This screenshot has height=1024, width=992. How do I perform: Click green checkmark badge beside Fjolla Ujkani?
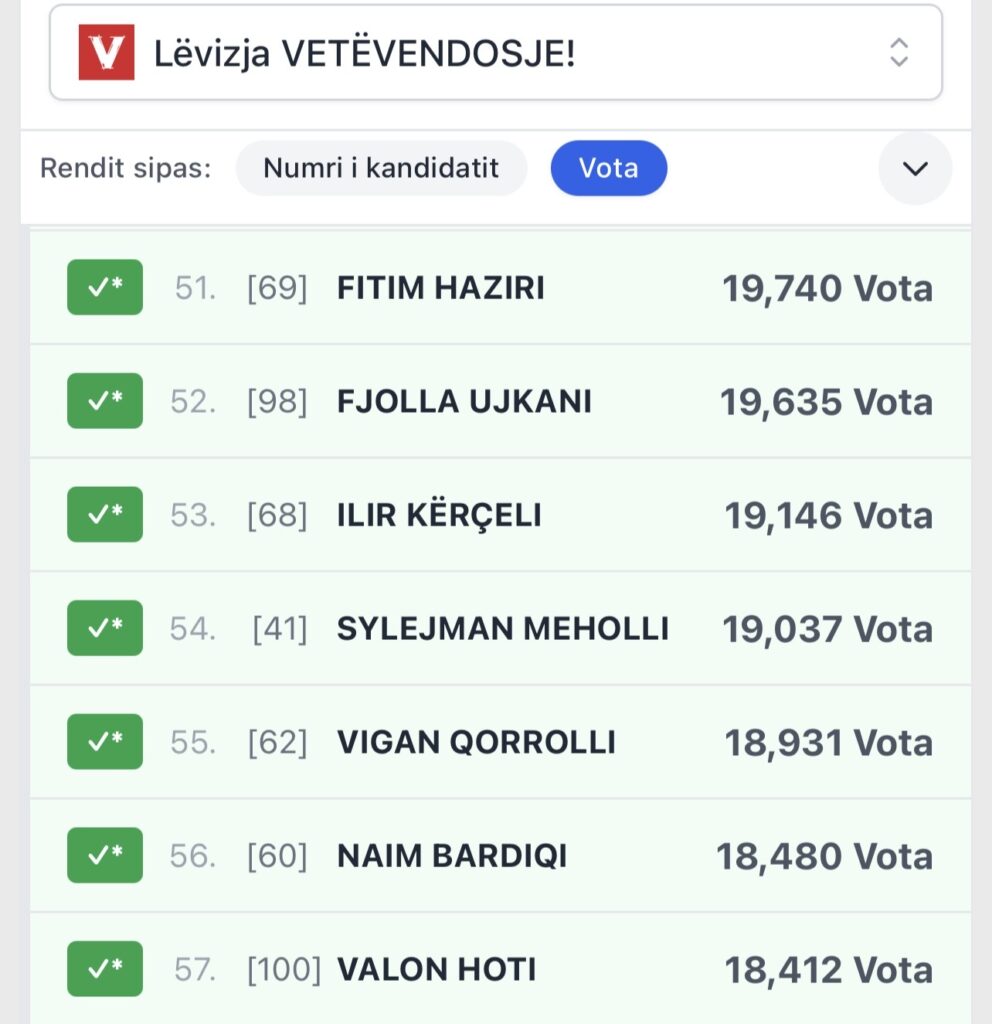(x=105, y=401)
